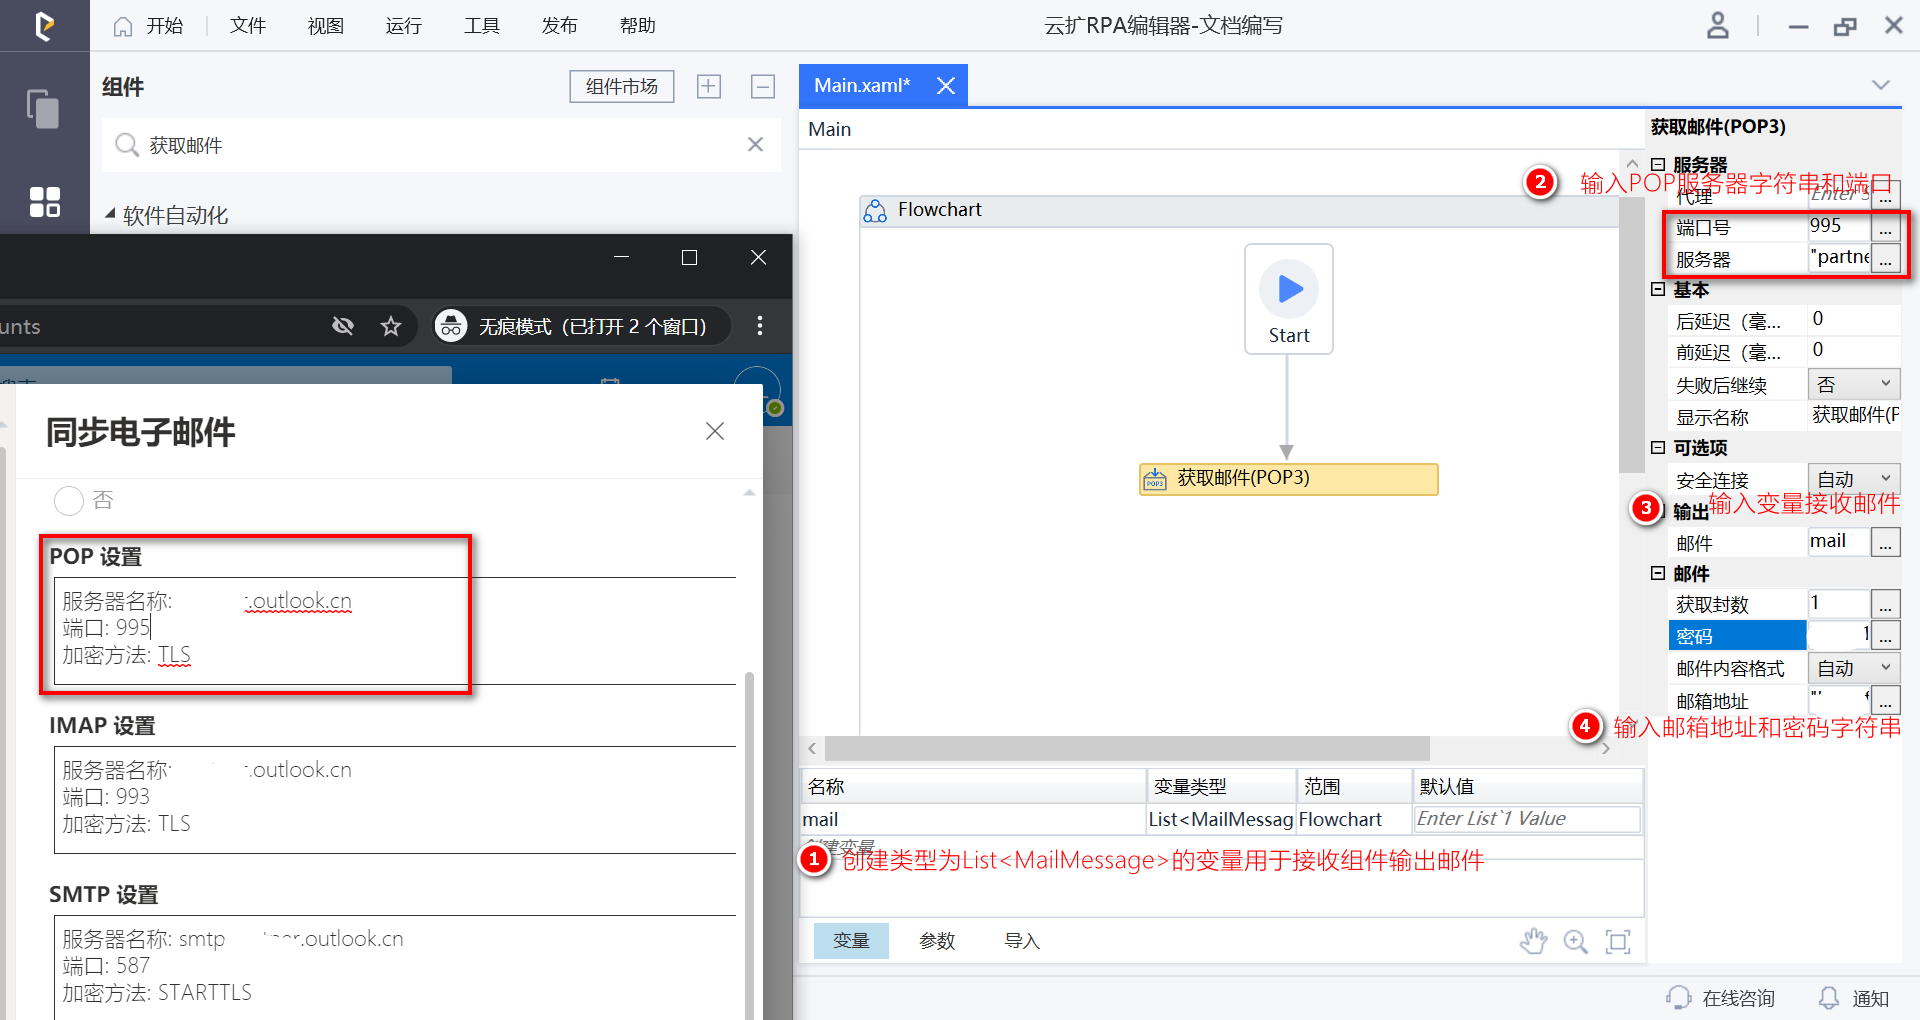The image size is (1920, 1020).
Task: Click the flowchart horizontal scrollbar
Action: [x=1127, y=748]
